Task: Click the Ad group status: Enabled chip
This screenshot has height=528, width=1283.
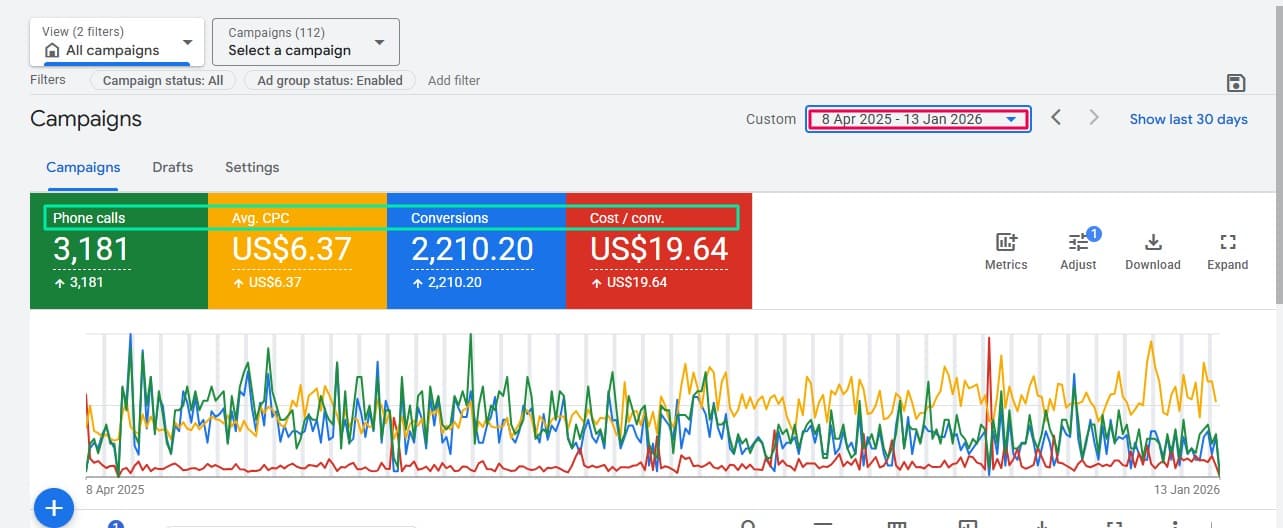Action: coord(330,80)
